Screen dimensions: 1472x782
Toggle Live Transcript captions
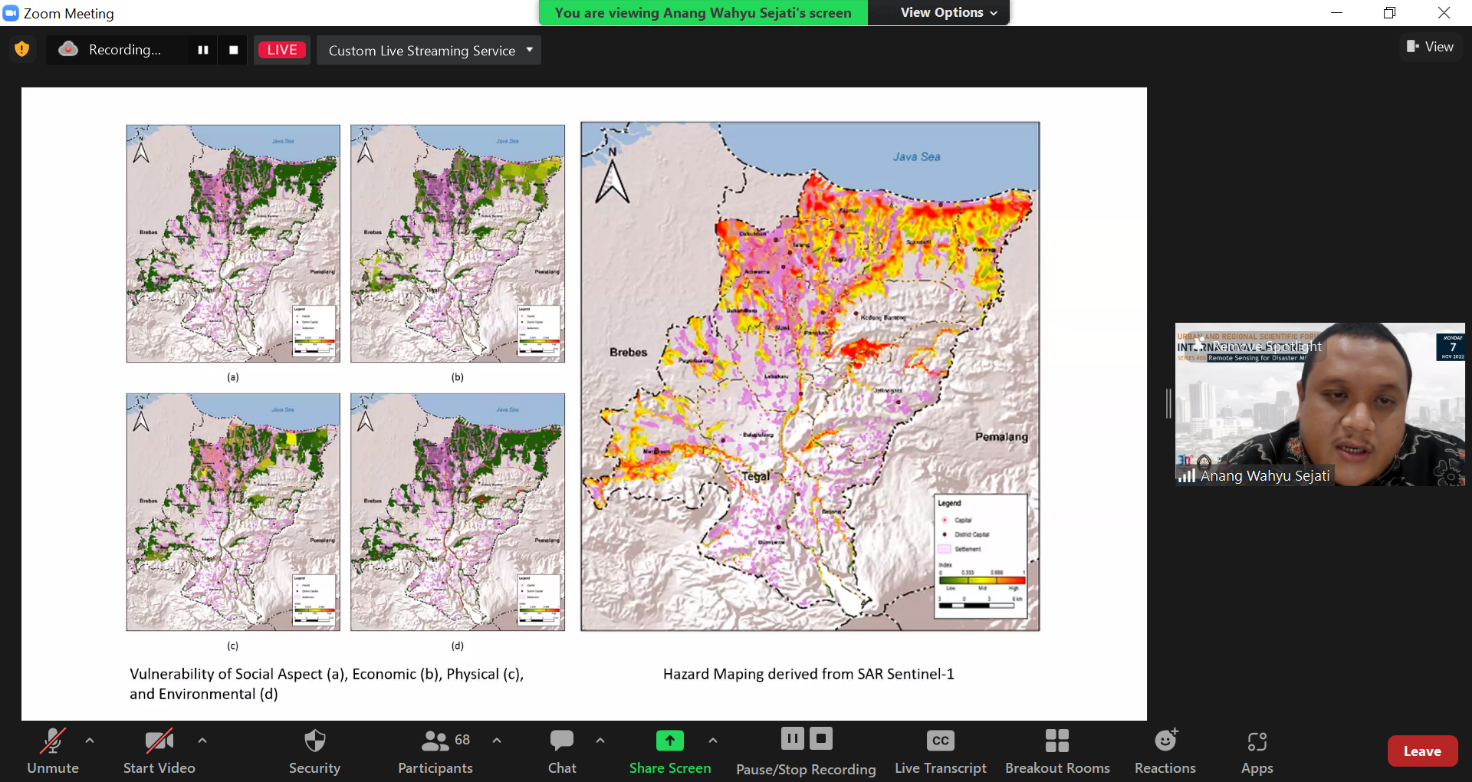click(x=940, y=751)
